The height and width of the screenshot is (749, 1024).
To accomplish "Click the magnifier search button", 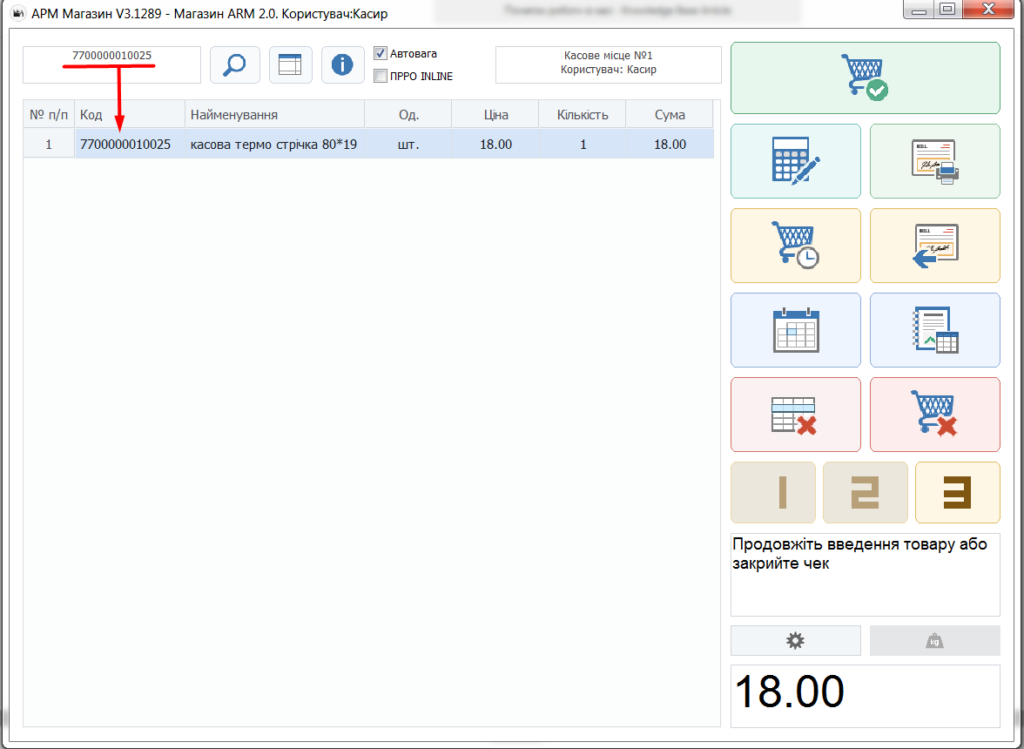I will pyautogui.click(x=235, y=65).
